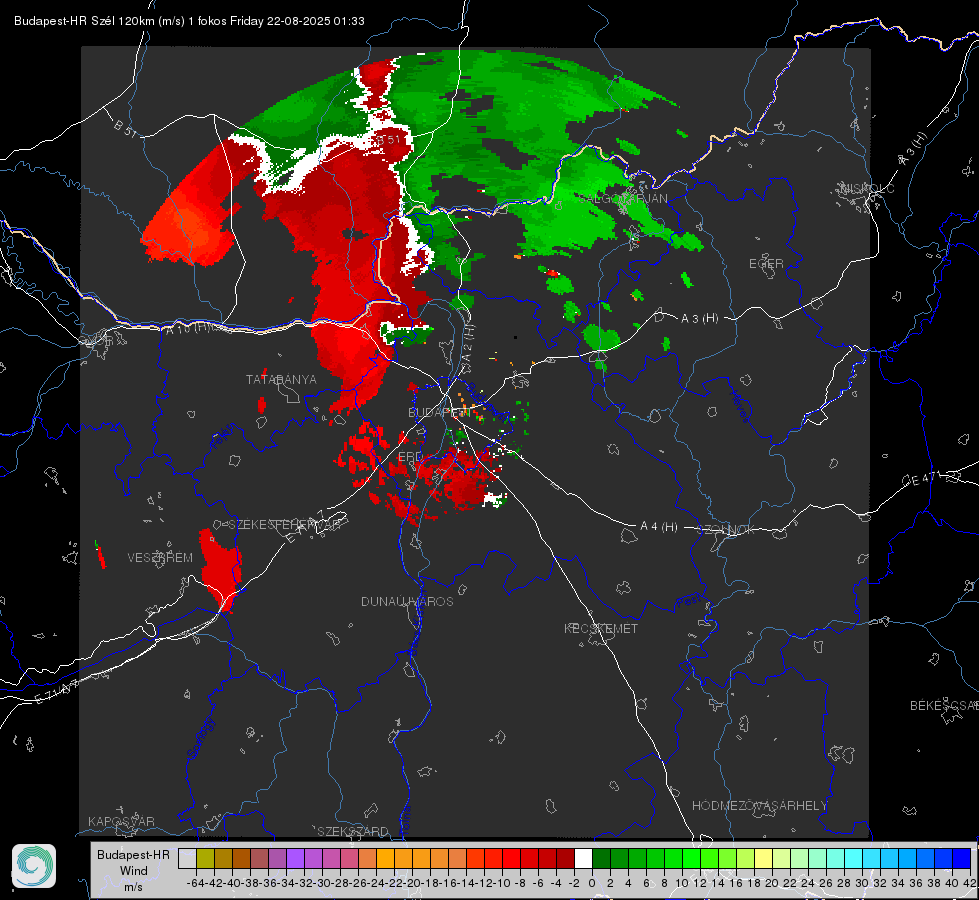Image resolution: width=979 pixels, height=900 pixels.
Task: Select the MISKOLC city label
Action: click(x=868, y=189)
